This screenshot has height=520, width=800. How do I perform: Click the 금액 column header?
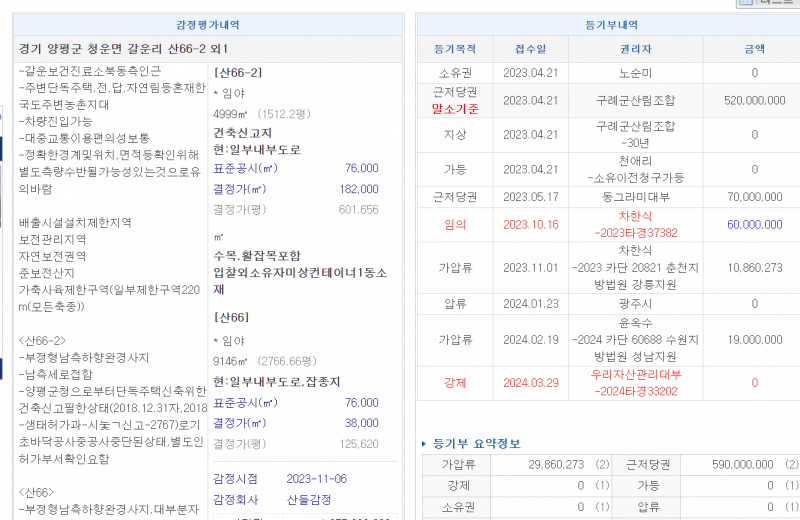[754, 48]
